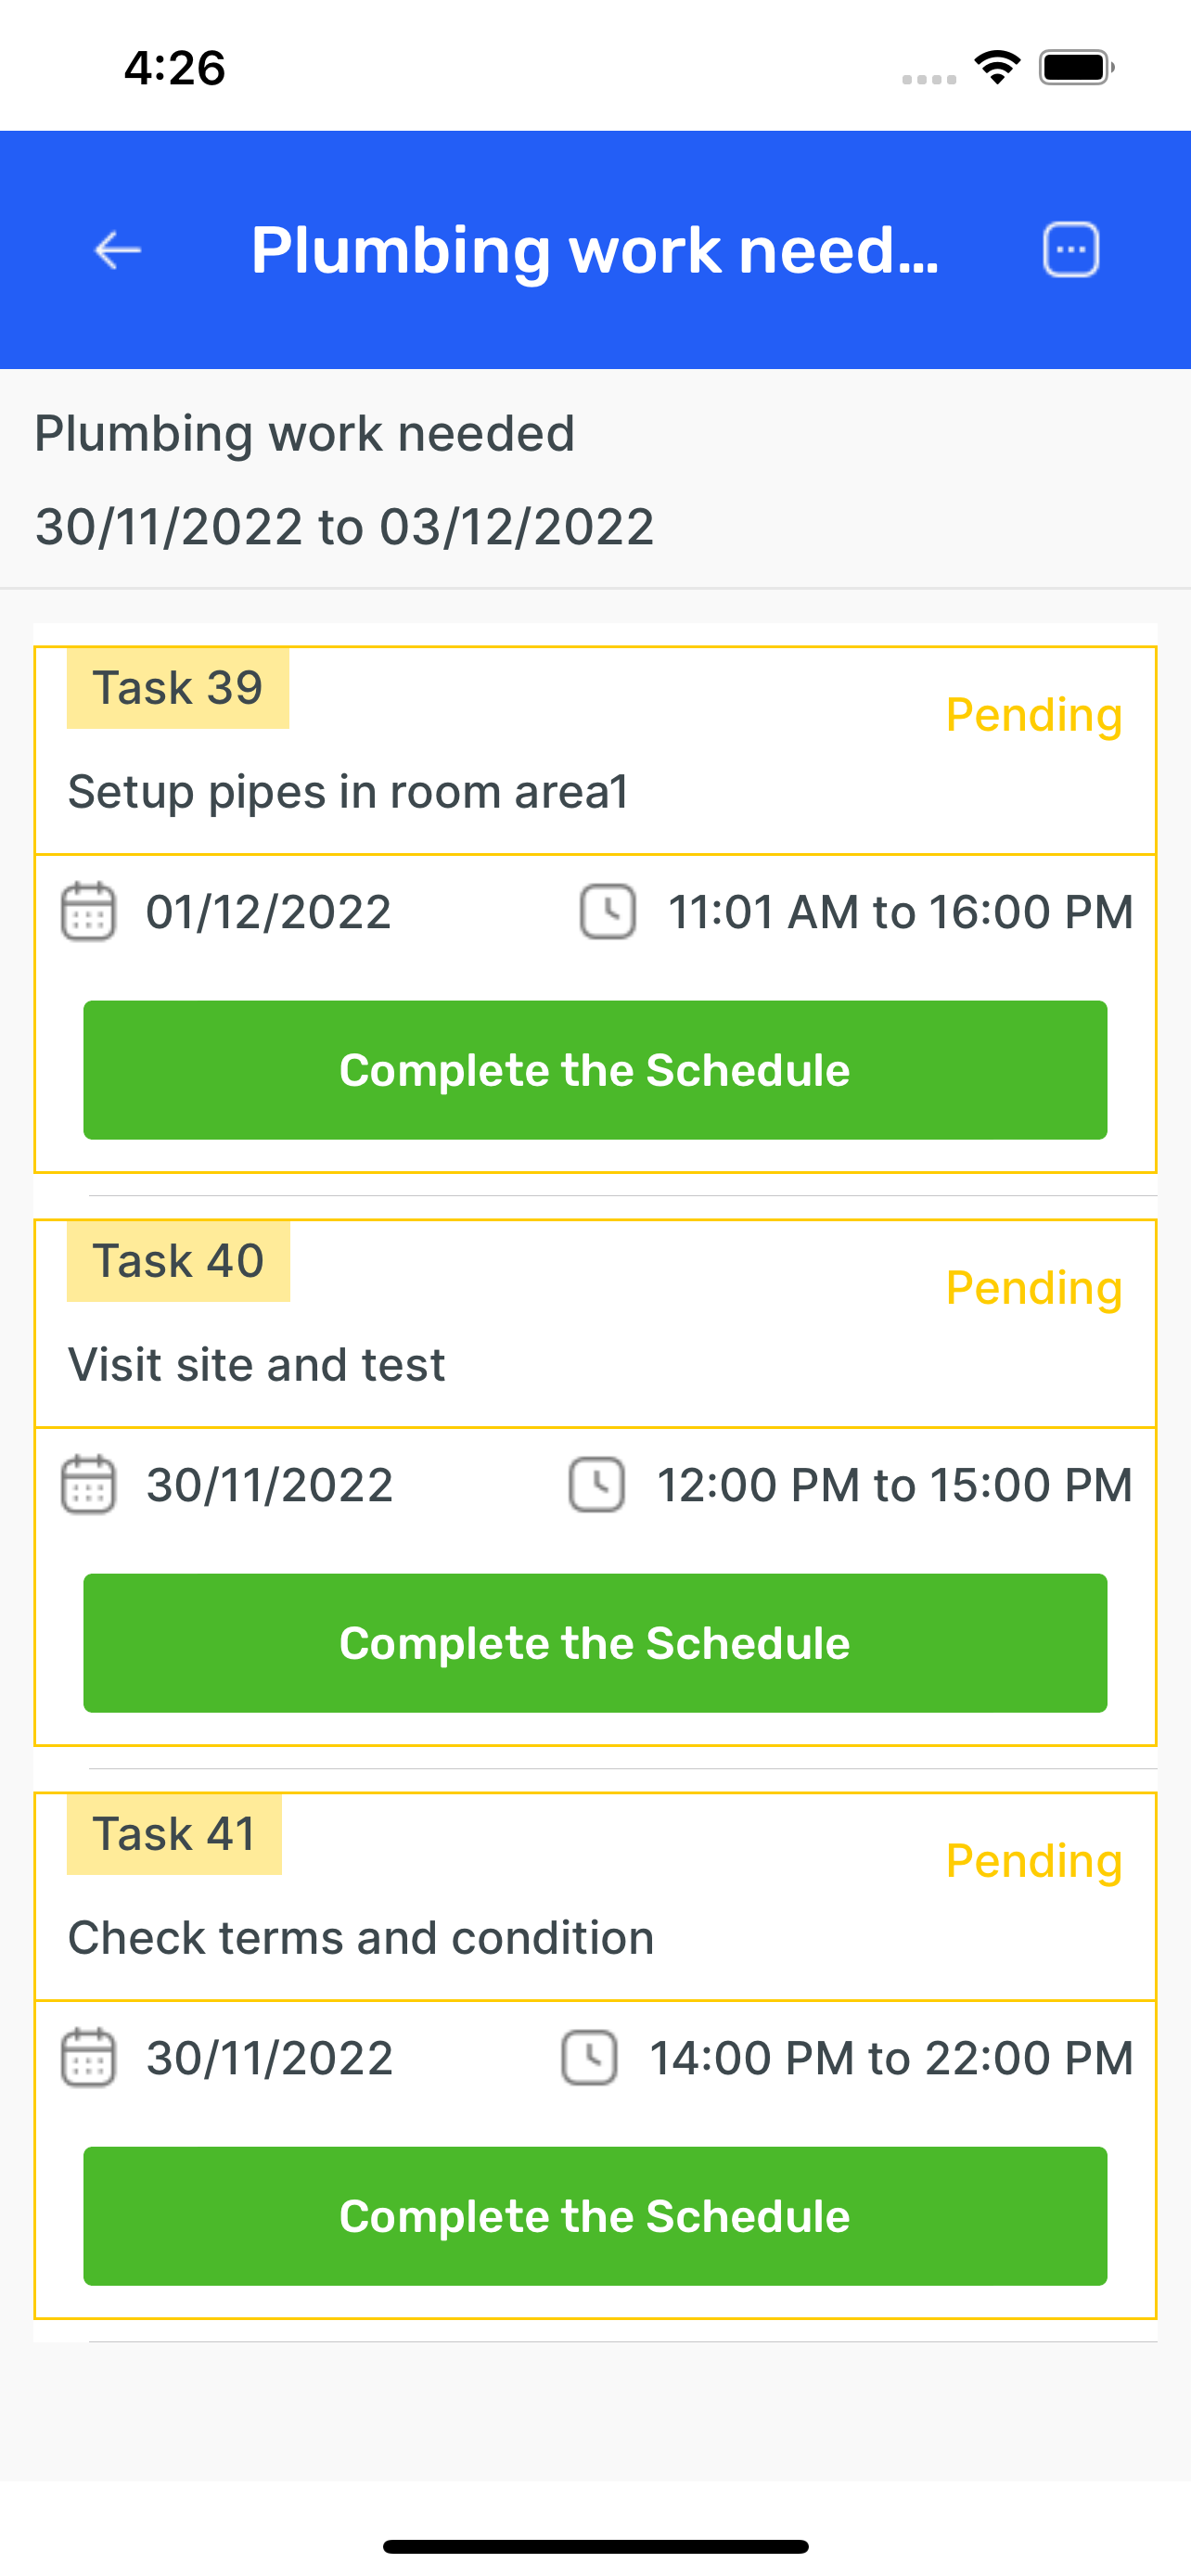
Task: Select "Setup pipes in room area1" description
Action: (x=348, y=792)
